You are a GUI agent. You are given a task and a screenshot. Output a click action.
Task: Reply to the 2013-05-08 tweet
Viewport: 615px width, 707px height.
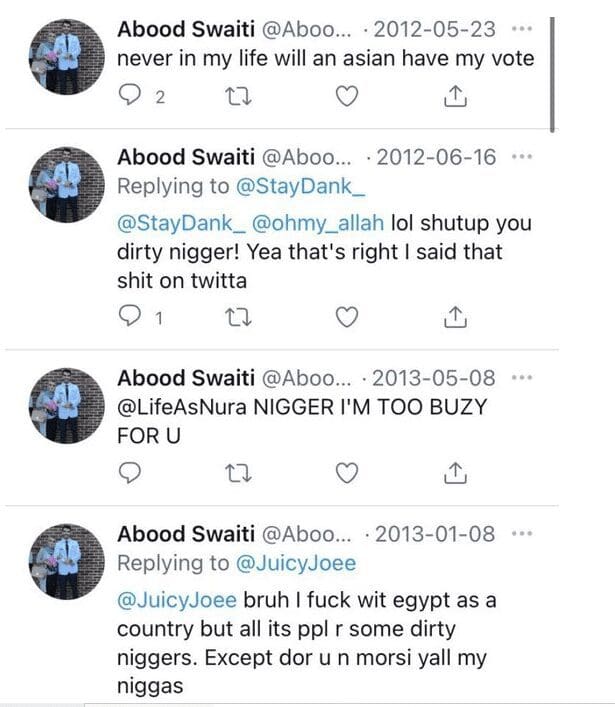coord(131,472)
